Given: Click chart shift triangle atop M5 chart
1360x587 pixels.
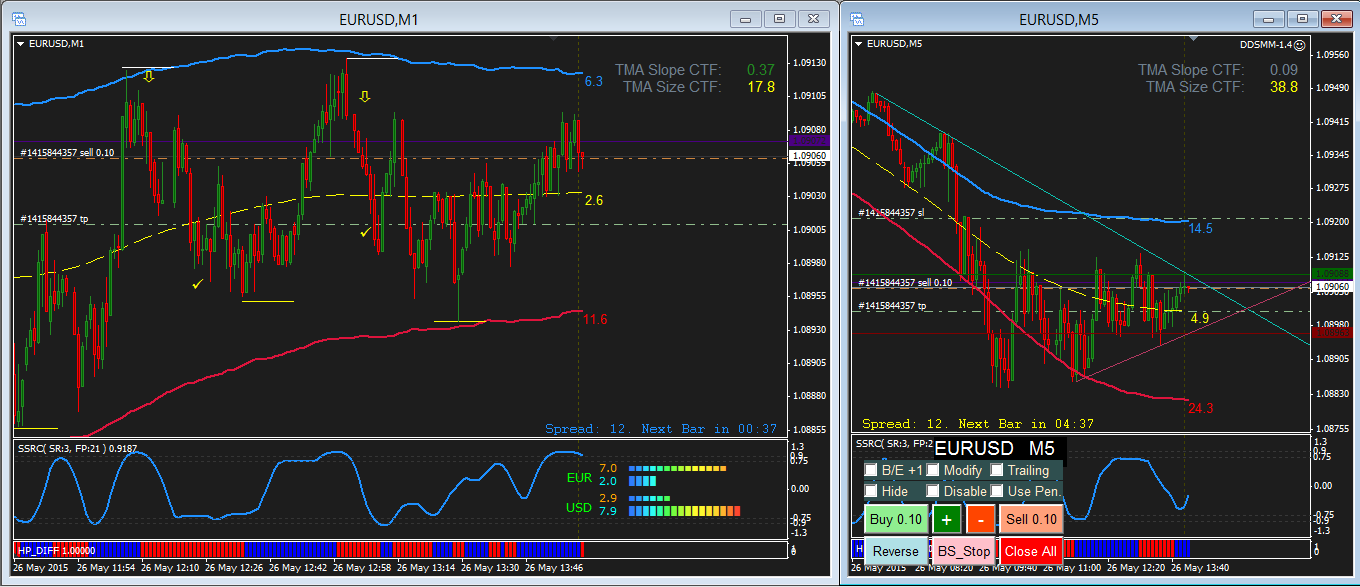Looking at the screenshot, I should 1192,38.
